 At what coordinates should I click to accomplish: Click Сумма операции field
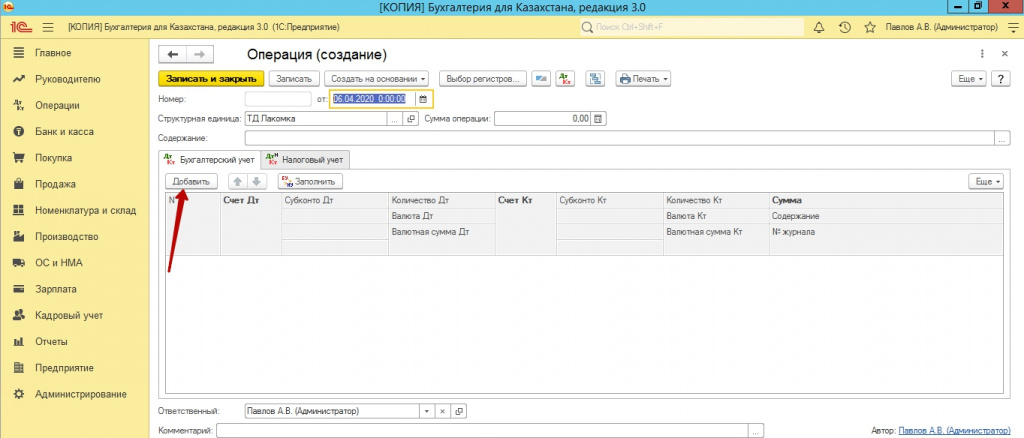pyautogui.click(x=543, y=119)
